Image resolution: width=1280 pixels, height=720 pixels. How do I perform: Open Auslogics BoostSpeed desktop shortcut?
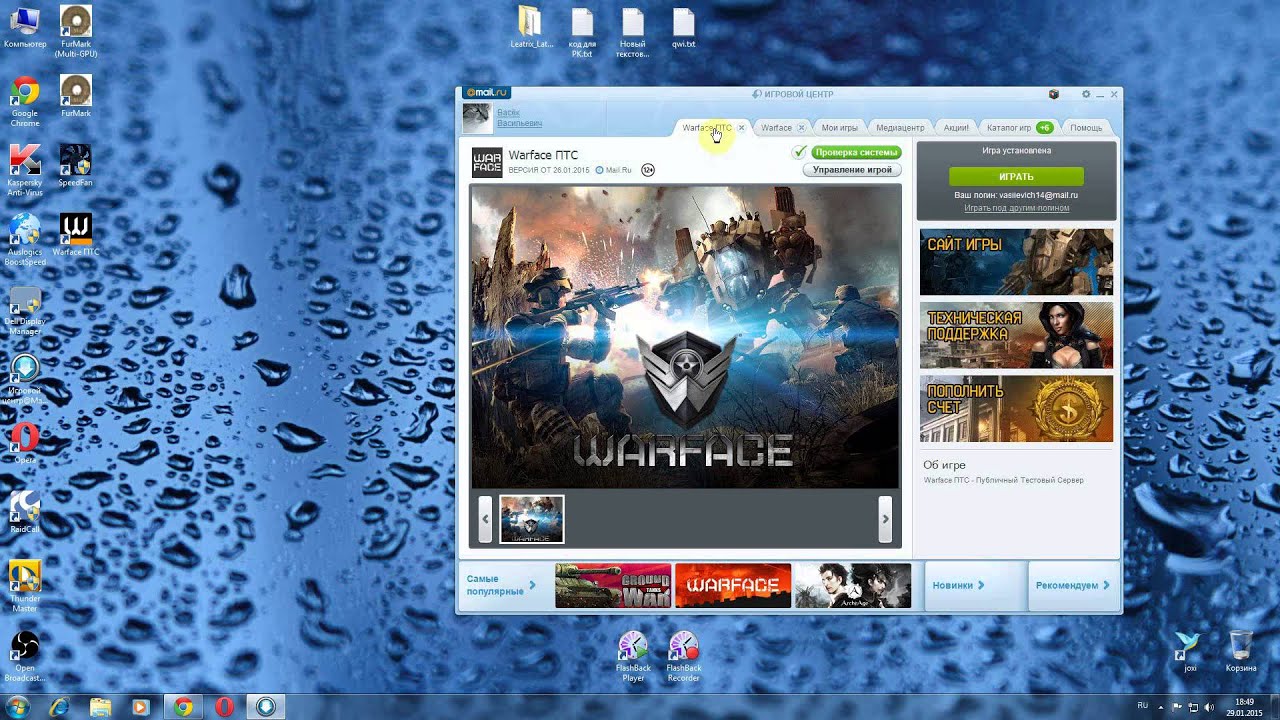tap(25, 240)
